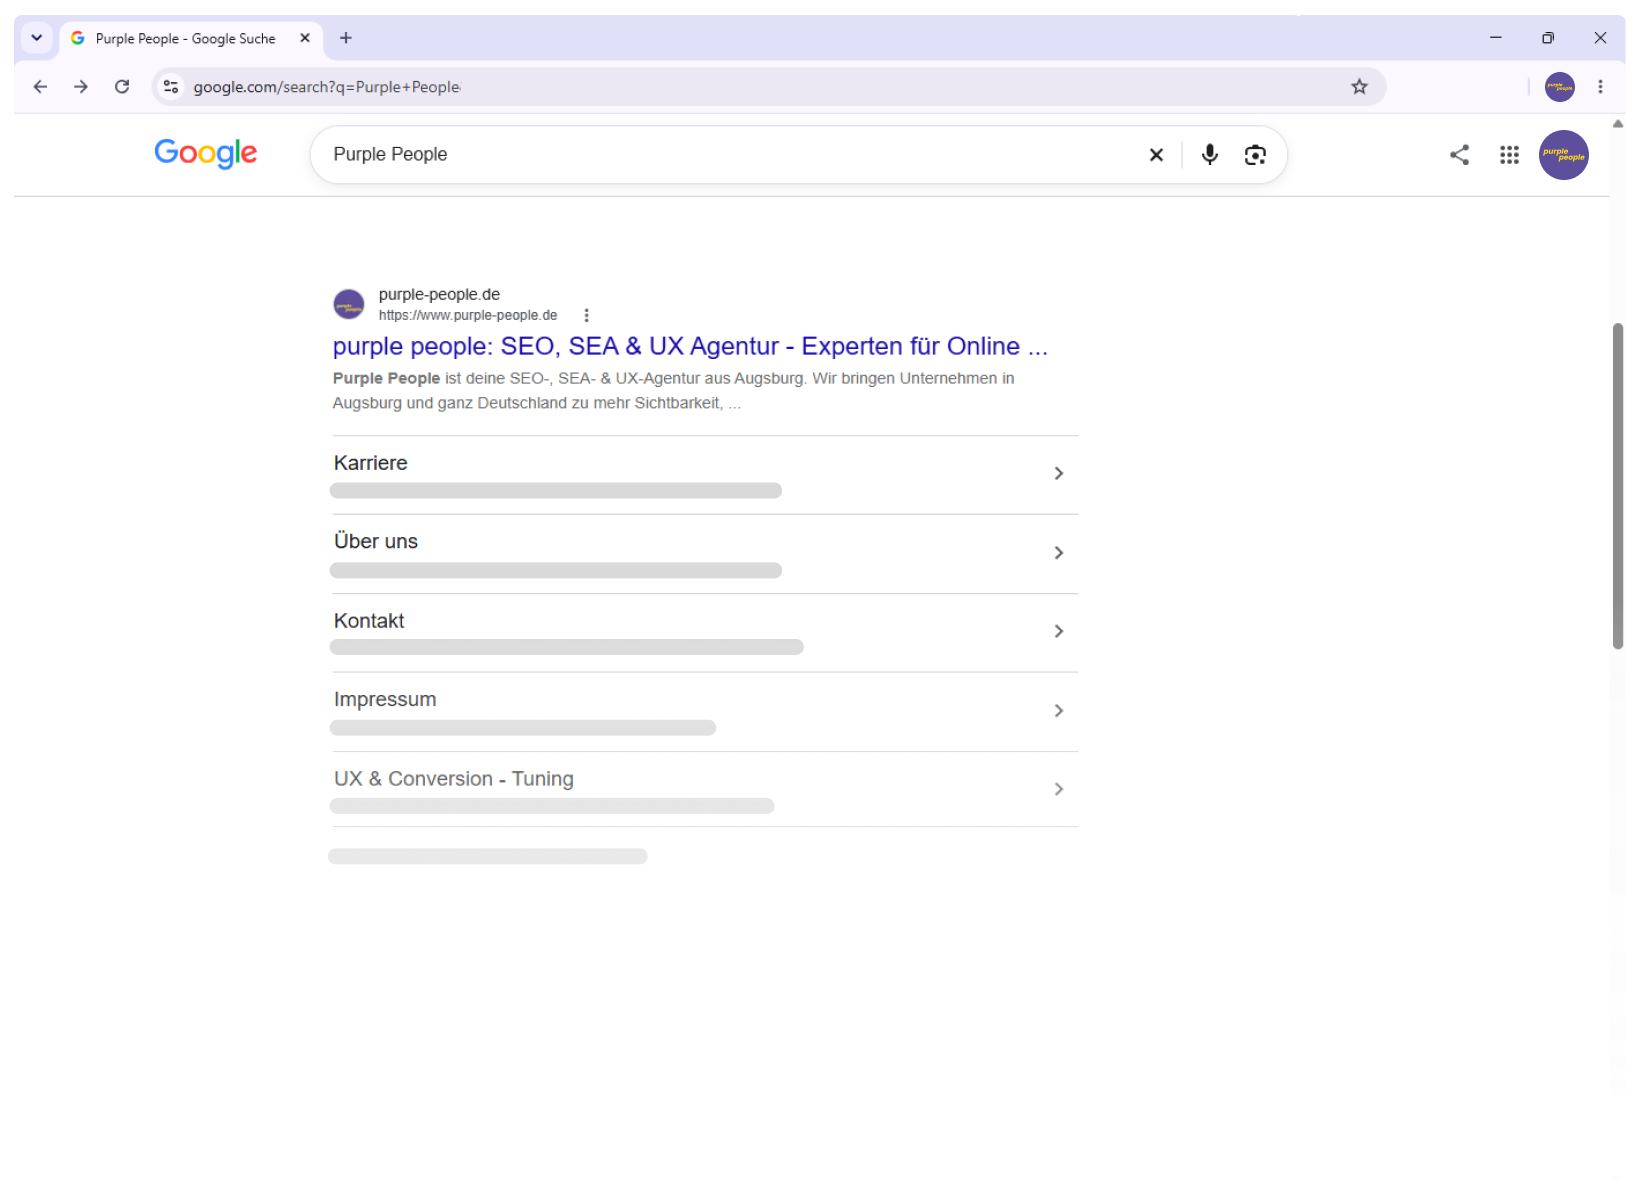The height and width of the screenshot is (1190, 1640).
Task: Expand the UX & Conversion - Tuning chevron
Action: 1058,789
